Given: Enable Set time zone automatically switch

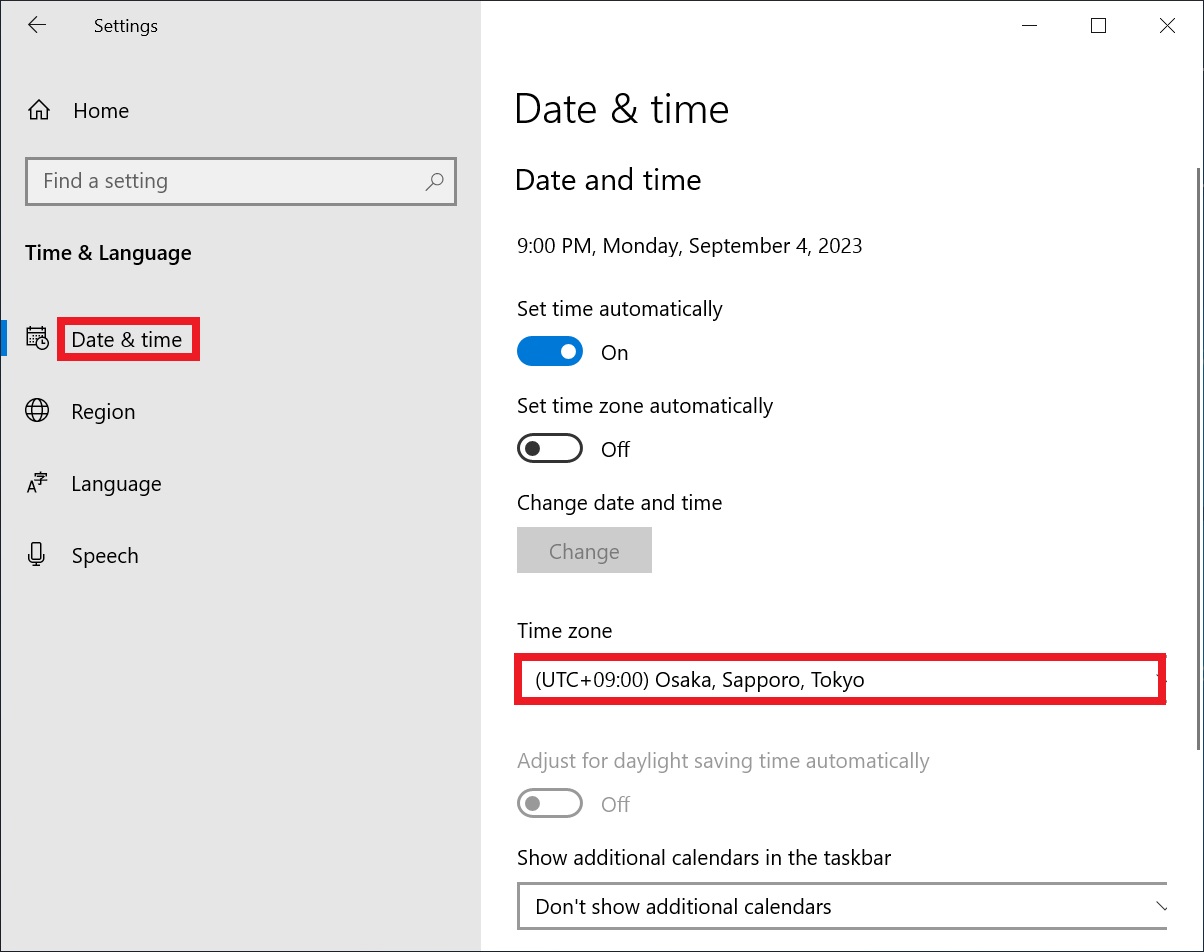Looking at the screenshot, I should pyautogui.click(x=550, y=449).
